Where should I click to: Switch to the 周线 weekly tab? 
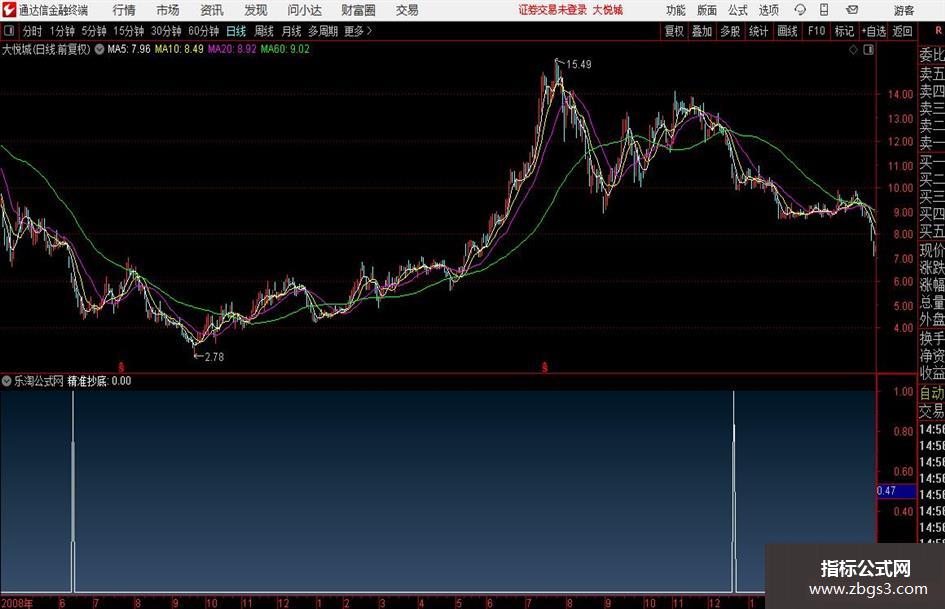click(264, 31)
